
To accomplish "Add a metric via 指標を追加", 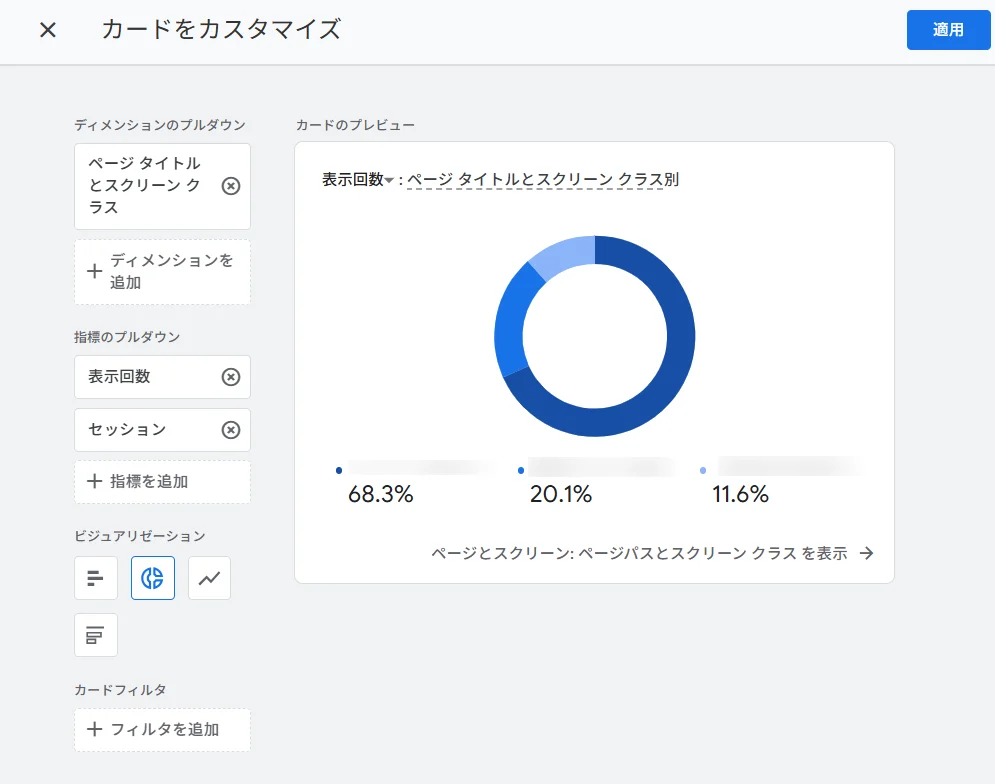I will coord(162,482).
